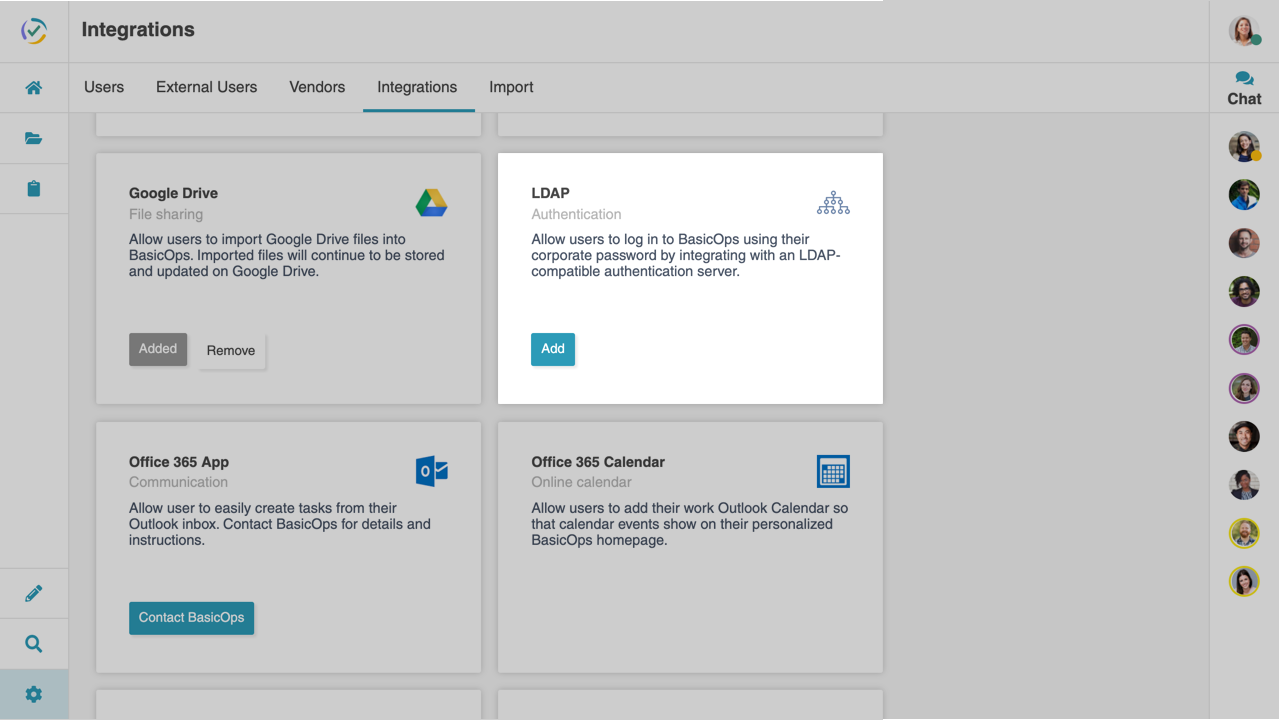The image size is (1279, 720).
Task: Open search with magnifier icon
Action: point(34,644)
